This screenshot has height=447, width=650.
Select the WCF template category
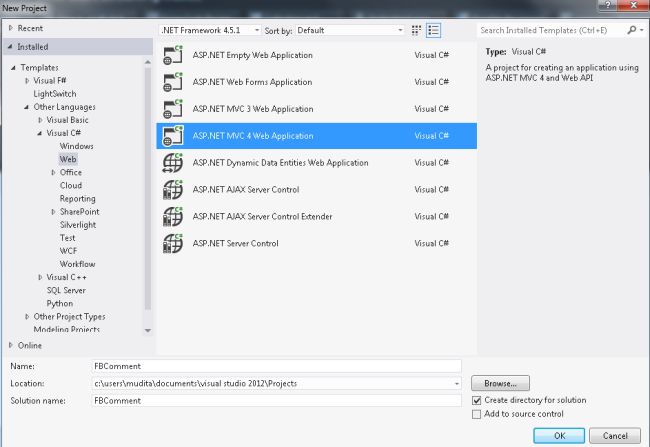click(x=68, y=251)
